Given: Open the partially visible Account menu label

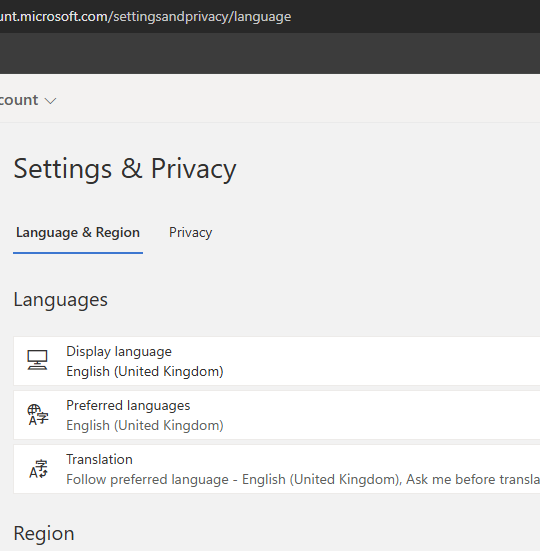Looking at the screenshot, I should pyautogui.click(x=19, y=100).
